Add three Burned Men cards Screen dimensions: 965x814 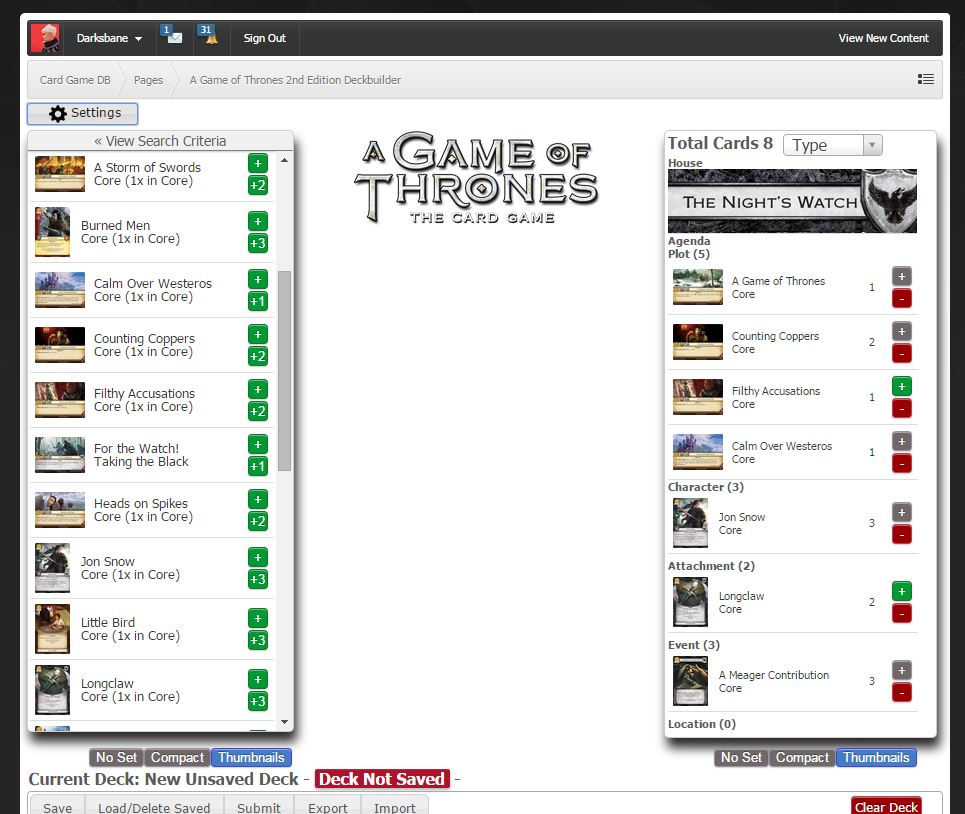pyautogui.click(x=258, y=243)
